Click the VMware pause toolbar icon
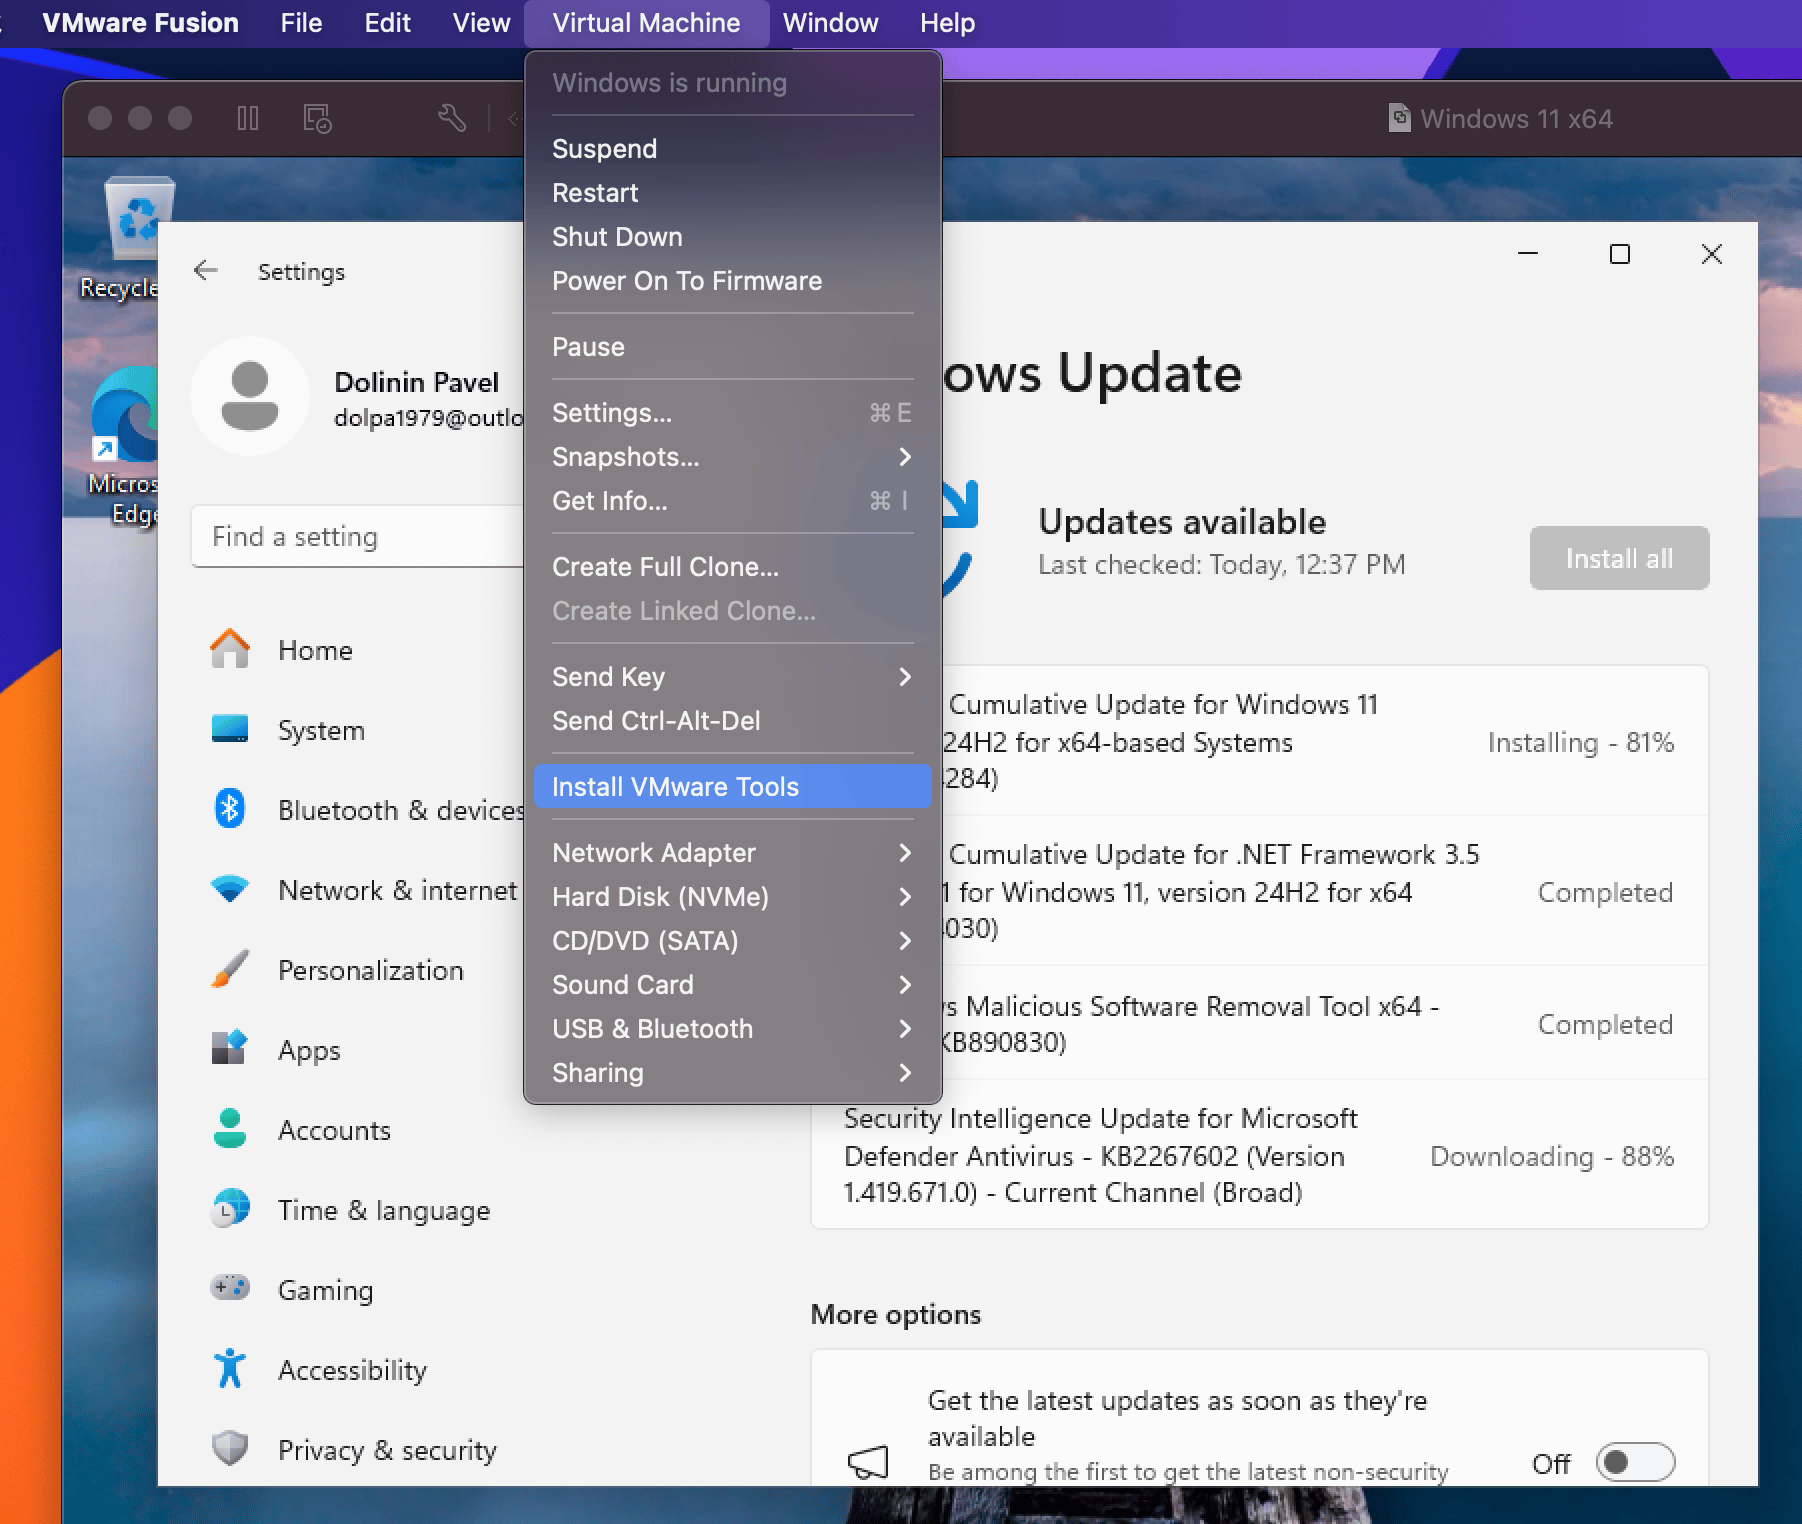 [x=248, y=119]
